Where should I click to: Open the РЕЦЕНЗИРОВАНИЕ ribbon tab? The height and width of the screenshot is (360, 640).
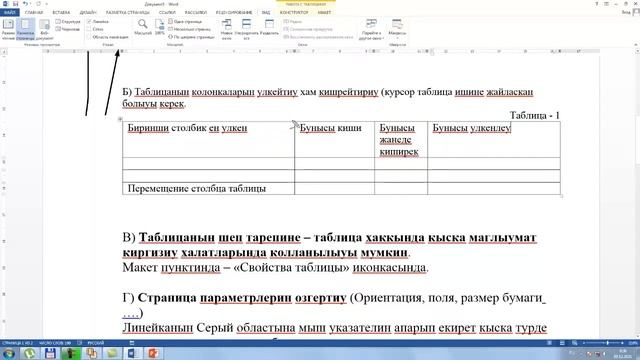234,13
